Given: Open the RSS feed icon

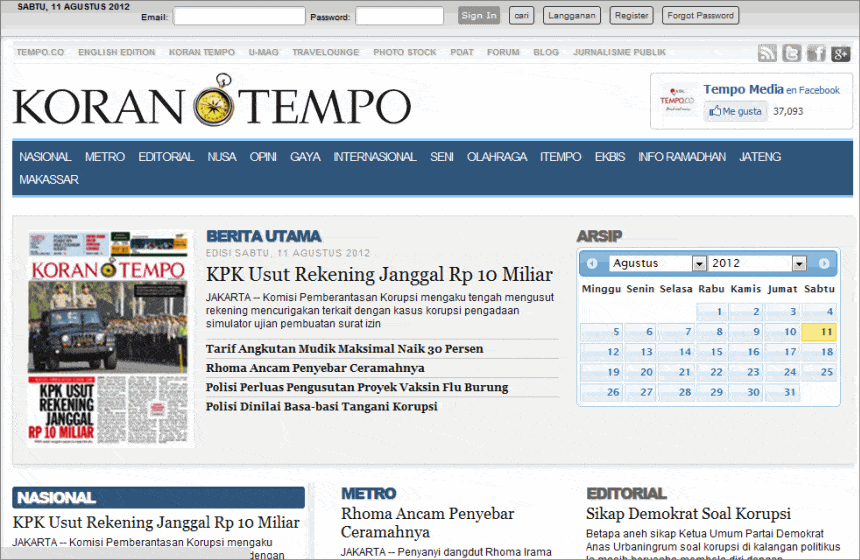Looking at the screenshot, I should click(x=767, y=53).
